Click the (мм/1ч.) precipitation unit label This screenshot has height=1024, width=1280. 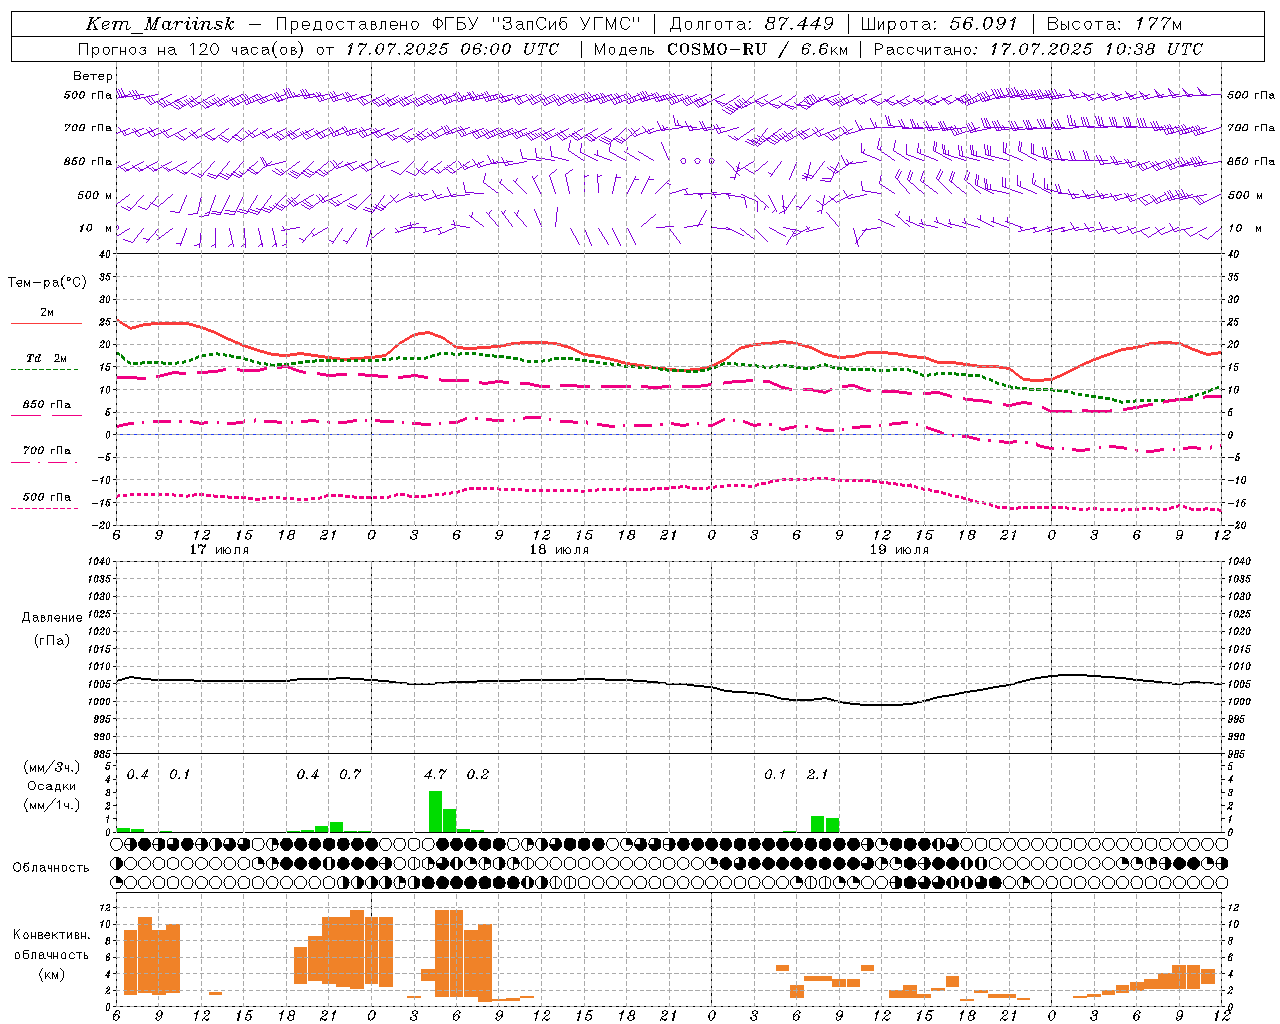52,805
